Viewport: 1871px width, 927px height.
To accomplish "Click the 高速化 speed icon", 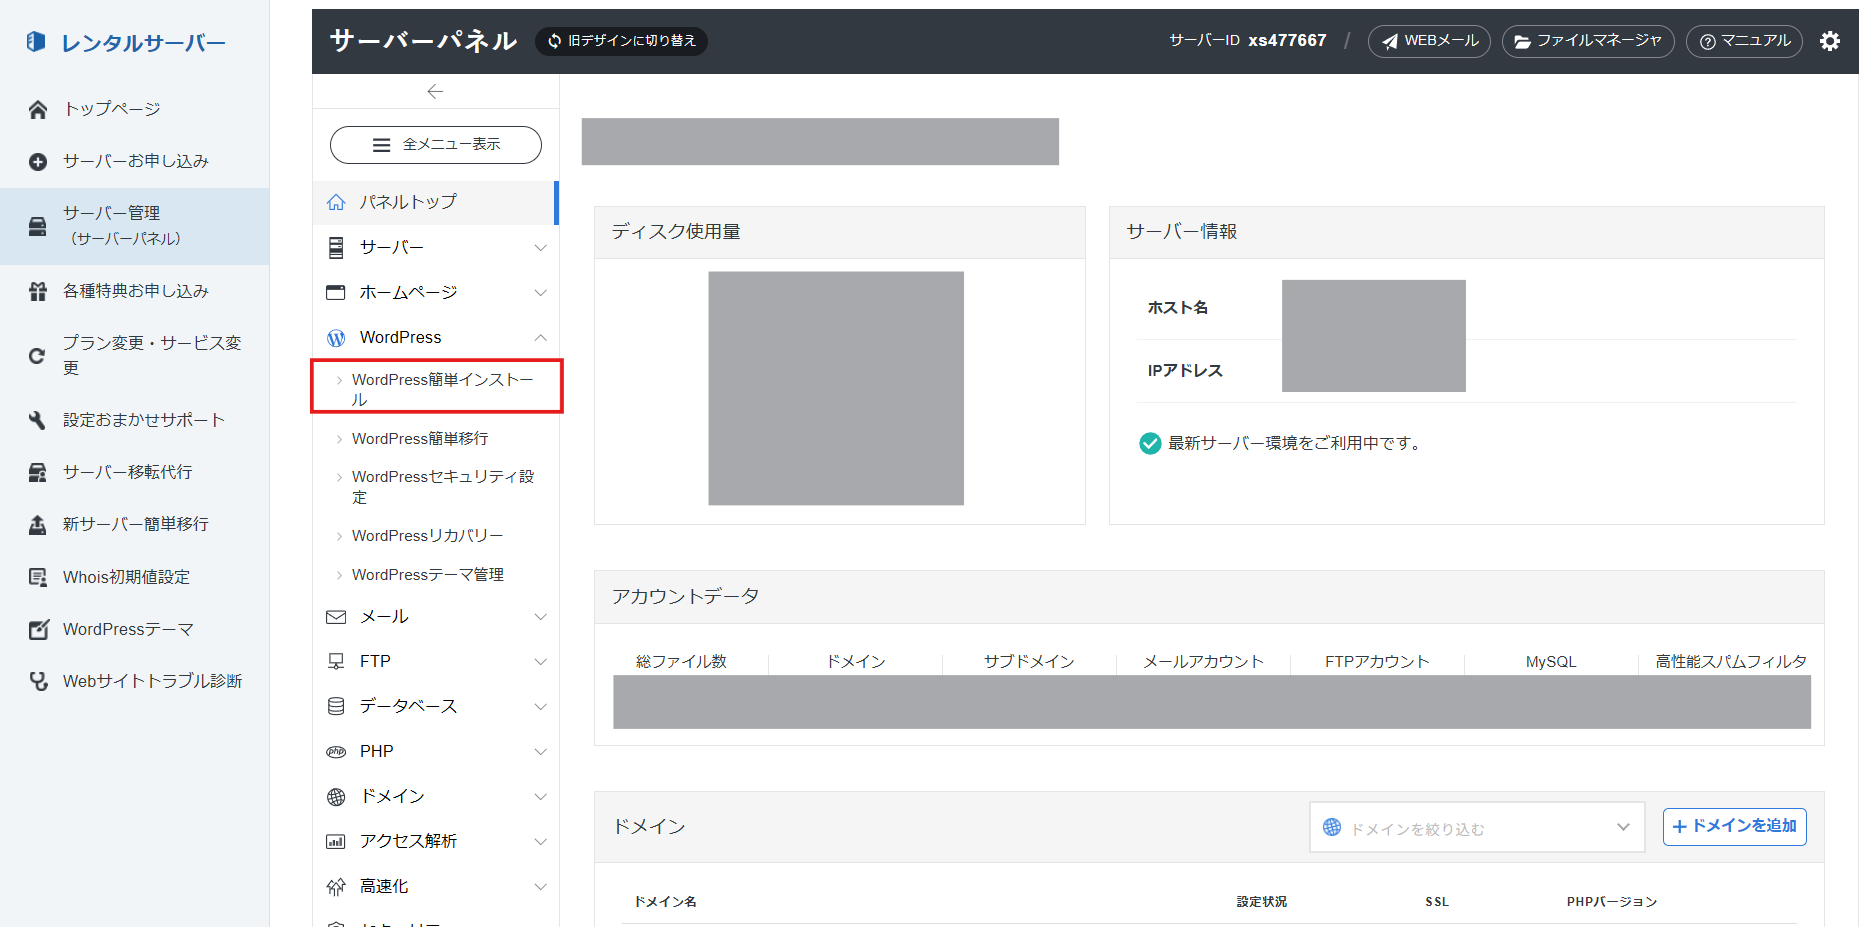I will pos(335,886).
